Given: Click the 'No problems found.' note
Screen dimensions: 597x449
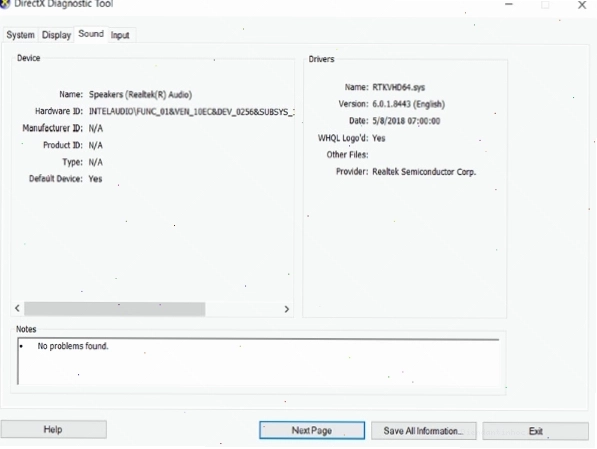Looking at the screenshot, I should pos(73,346).
